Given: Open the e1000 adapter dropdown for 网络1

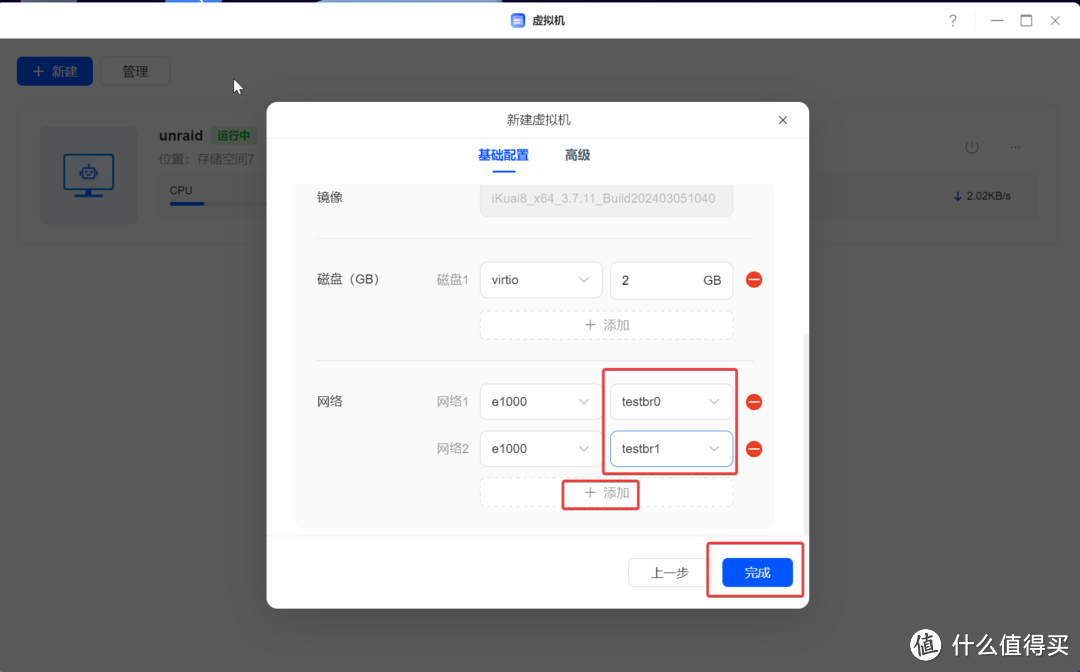Looking at the screenshot, I should coord(540,401).
